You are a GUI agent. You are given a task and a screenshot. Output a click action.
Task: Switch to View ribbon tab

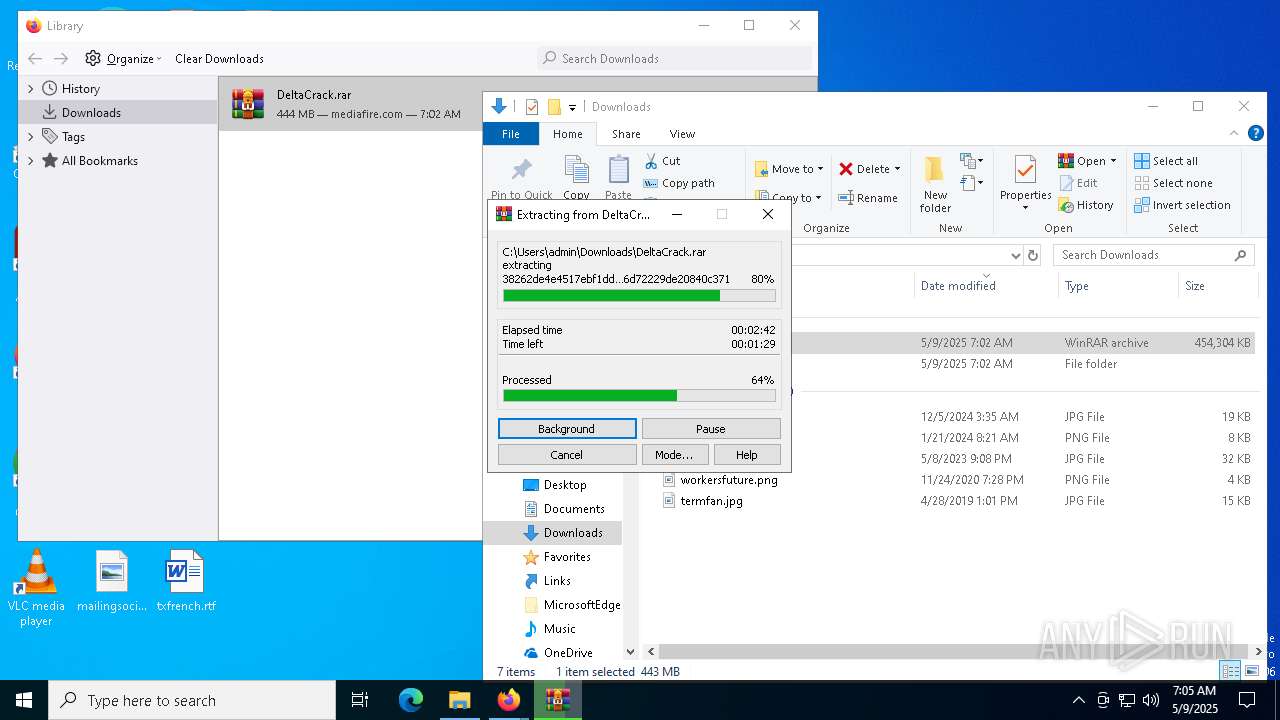coord(682,134)
